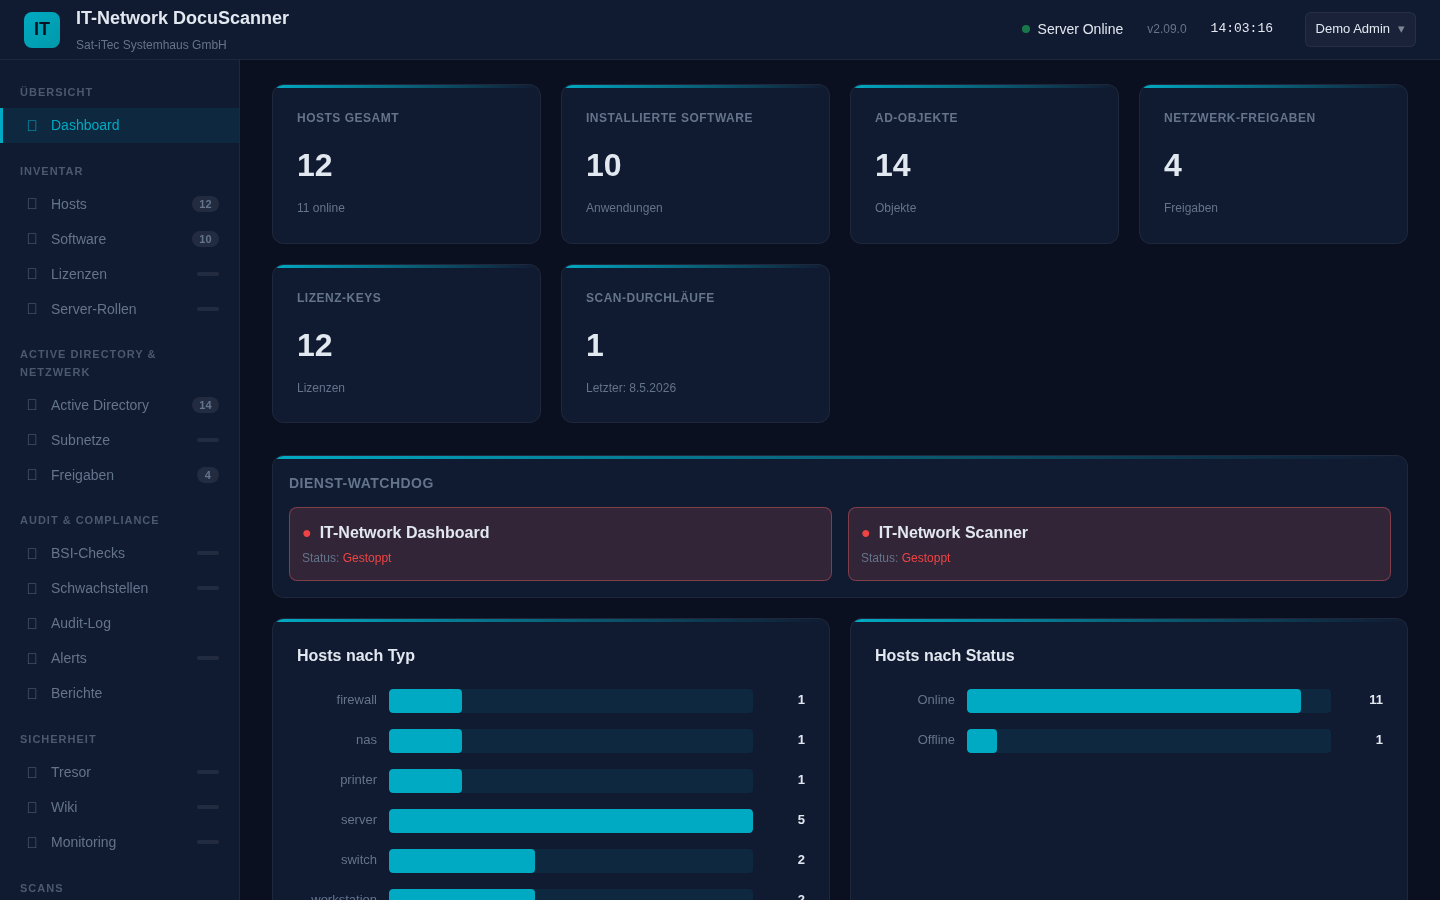Click the version text v2.09.0
The image size is (1440, 900).
pos(1167,29)
